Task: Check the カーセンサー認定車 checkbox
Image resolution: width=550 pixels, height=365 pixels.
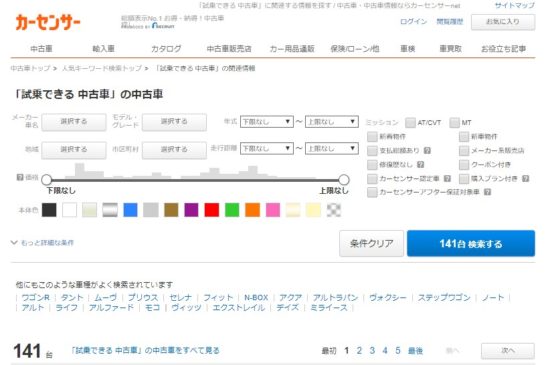Action: tap(372, 179)
